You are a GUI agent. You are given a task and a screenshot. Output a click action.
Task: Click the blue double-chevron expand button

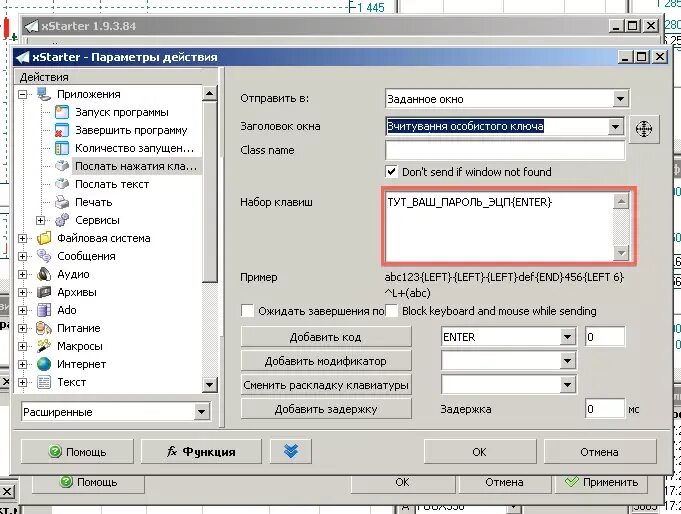pos(291,451)
